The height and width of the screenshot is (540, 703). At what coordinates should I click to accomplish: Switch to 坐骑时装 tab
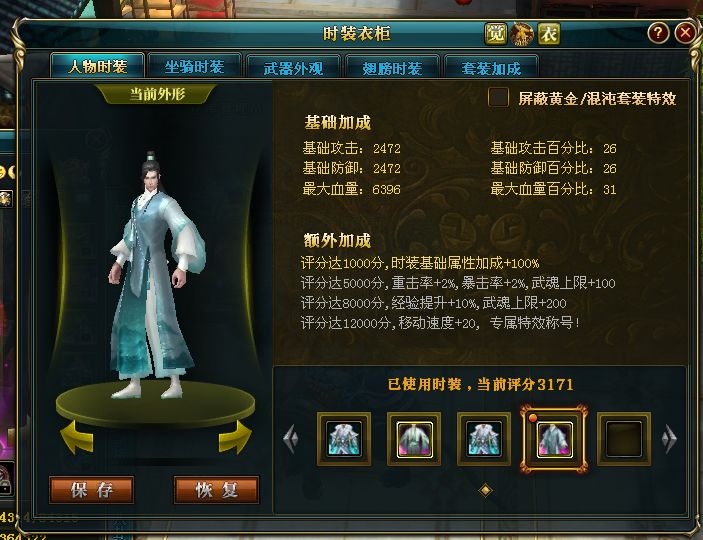click(195, 66)
